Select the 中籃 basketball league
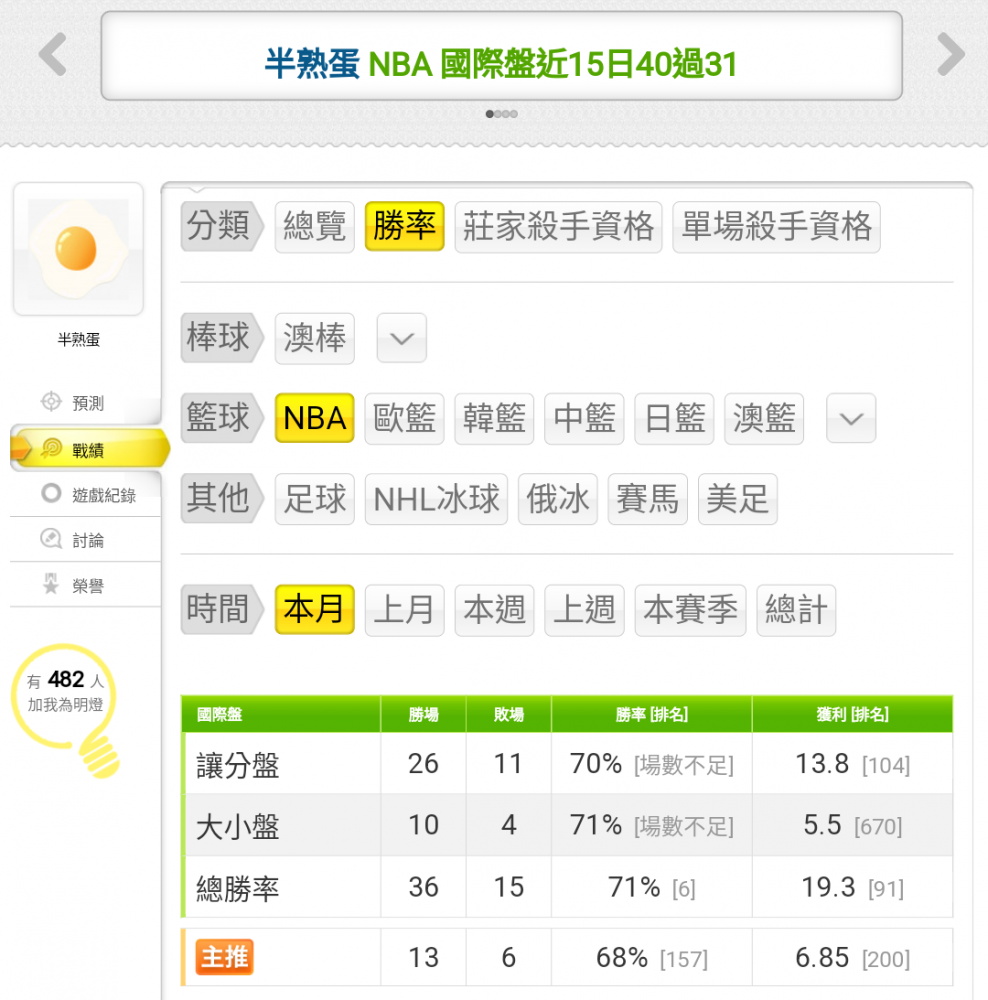This screenshot has height=1000, width=988. point(584,419)
